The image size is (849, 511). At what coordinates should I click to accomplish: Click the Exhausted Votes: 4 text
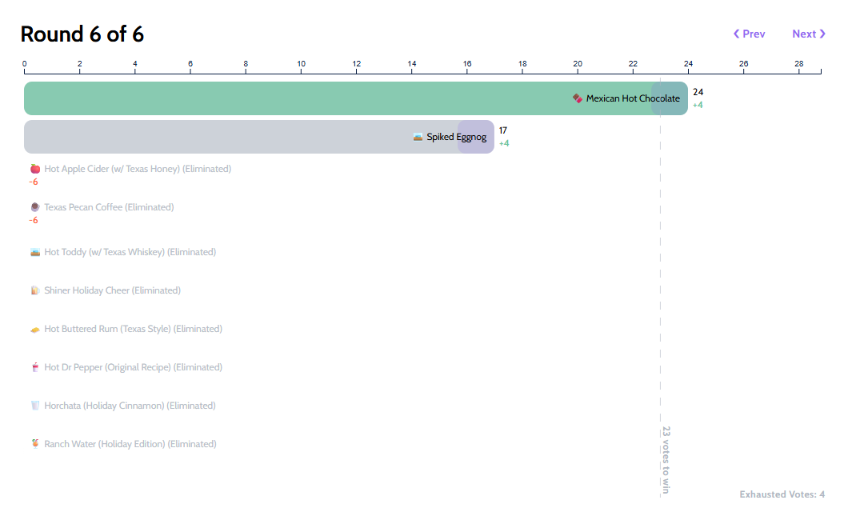pos(782,494)
